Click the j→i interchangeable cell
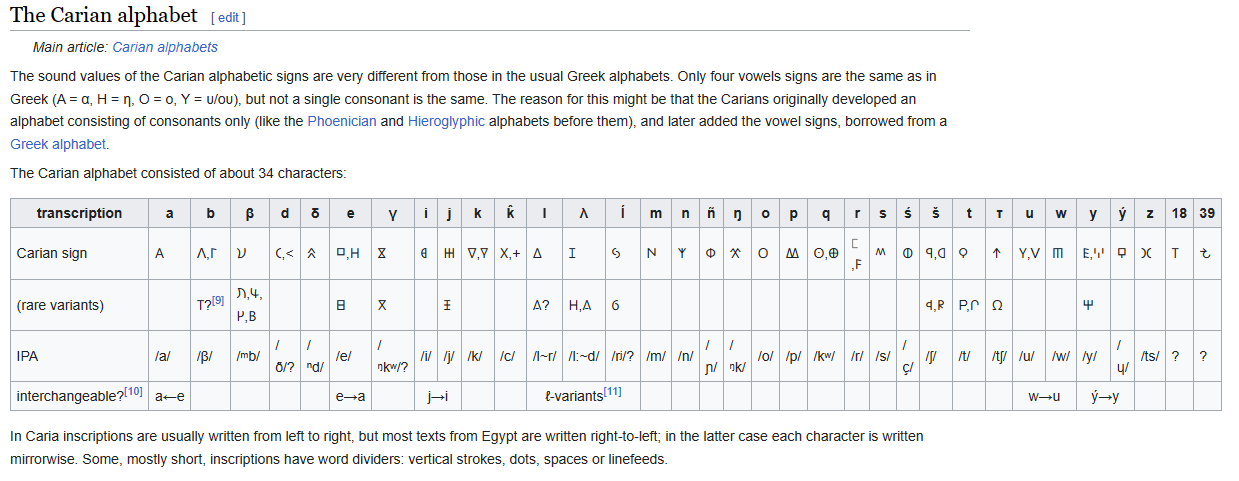Screen dimensions: 1239x481 438,396
